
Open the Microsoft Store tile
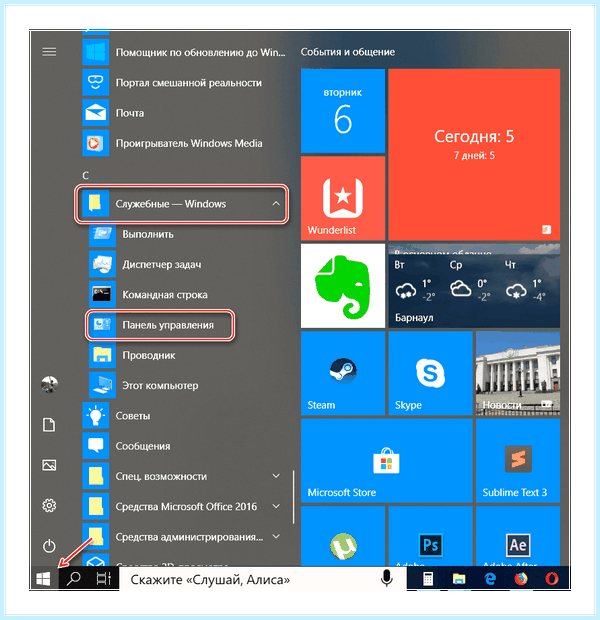point(386,460)
